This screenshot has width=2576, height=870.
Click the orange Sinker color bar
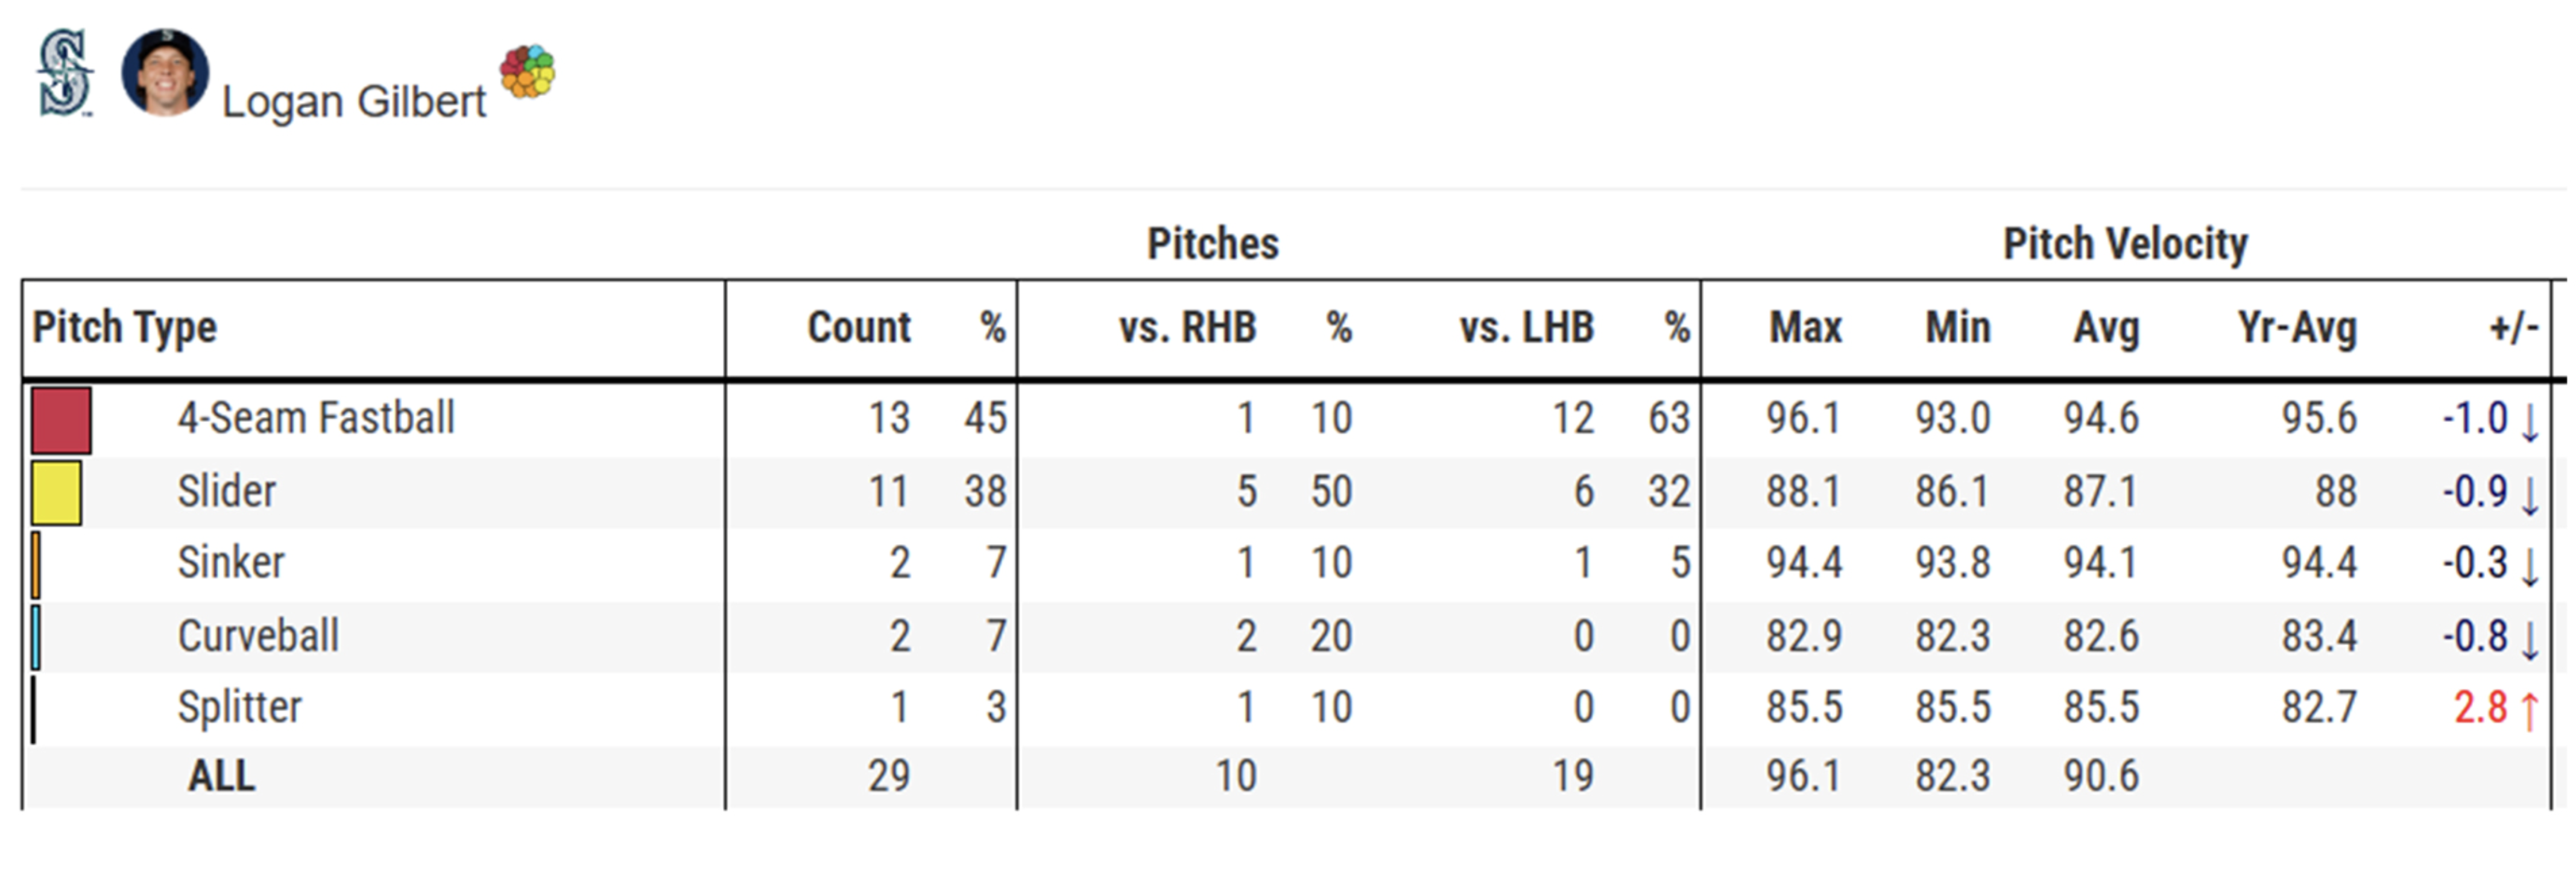[36, 564]
